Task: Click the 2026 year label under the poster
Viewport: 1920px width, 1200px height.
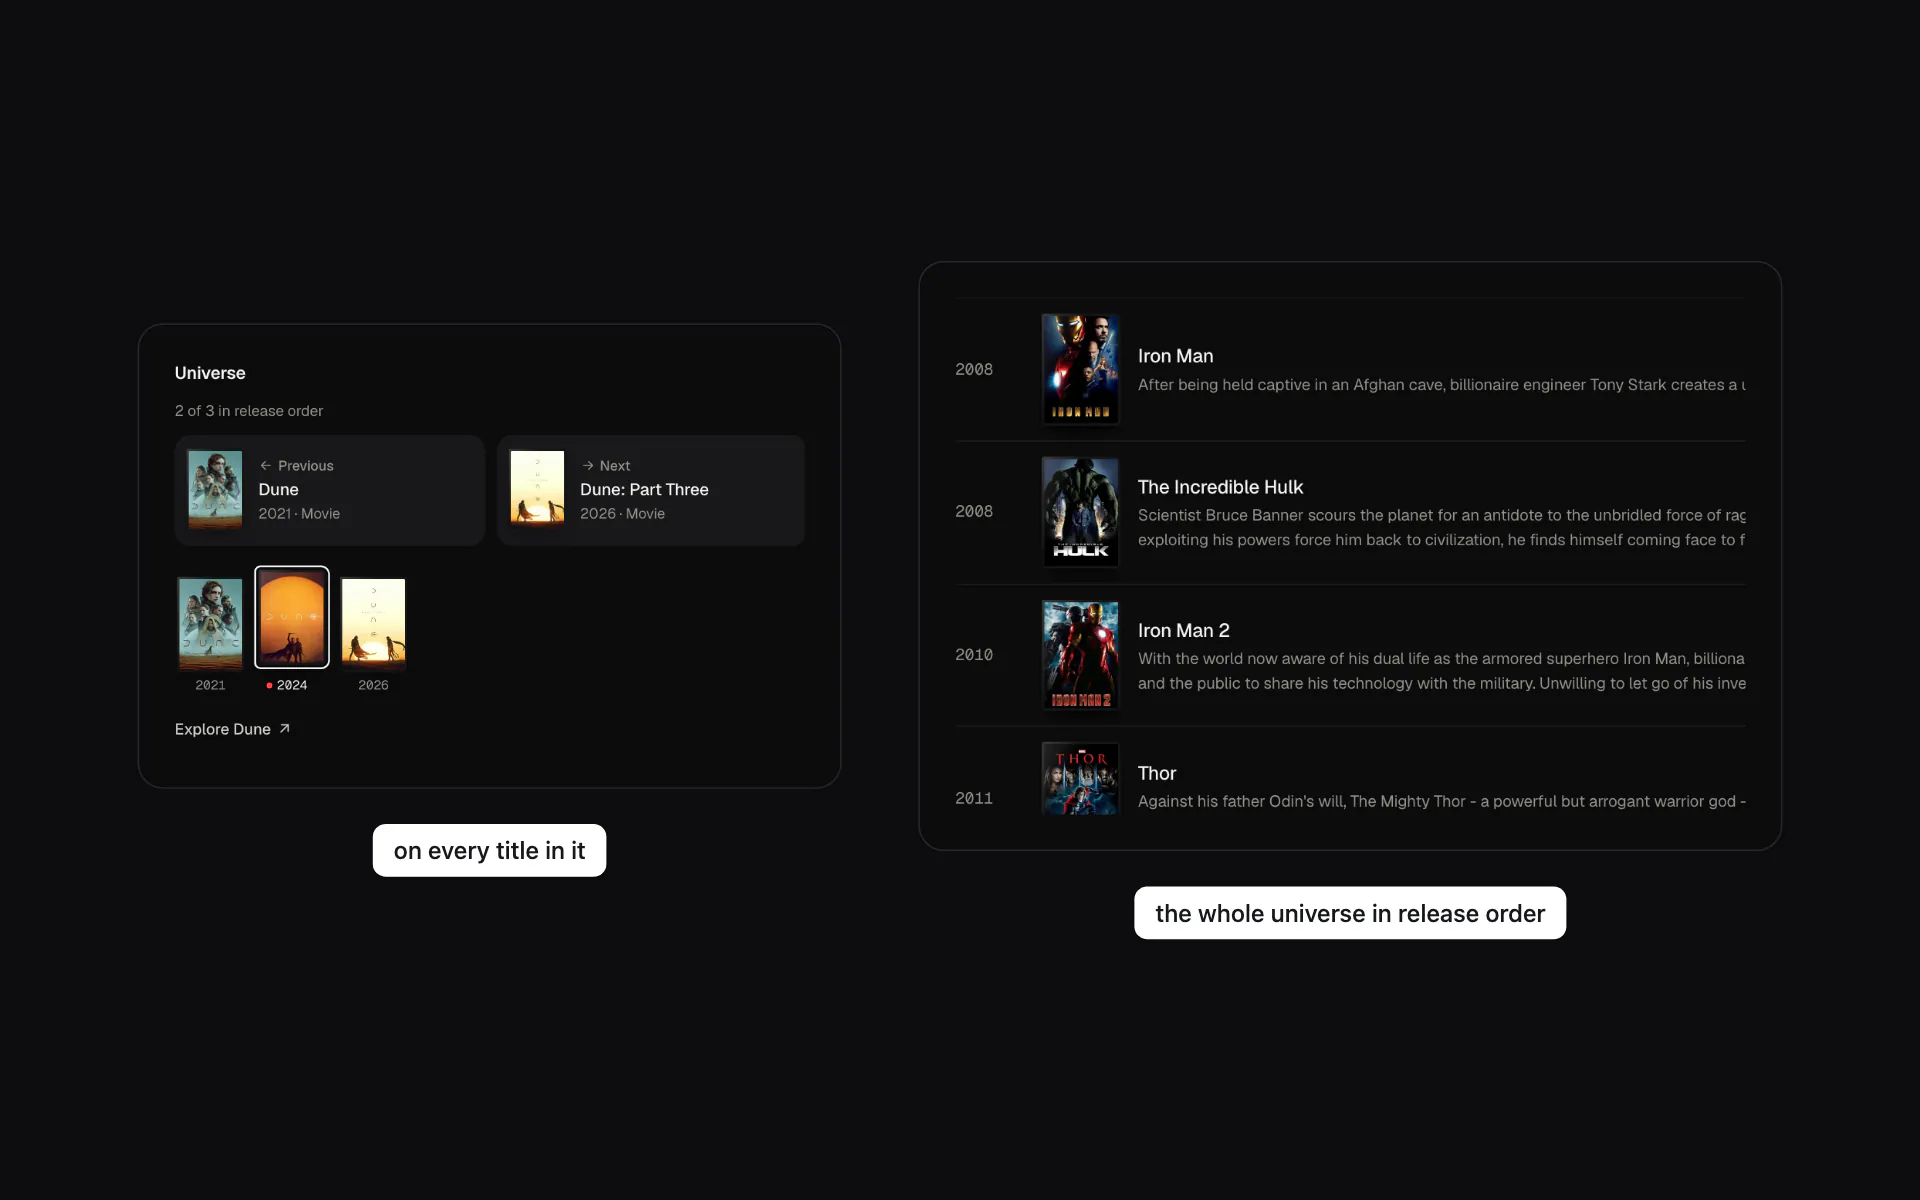Action: pos(373,685)
